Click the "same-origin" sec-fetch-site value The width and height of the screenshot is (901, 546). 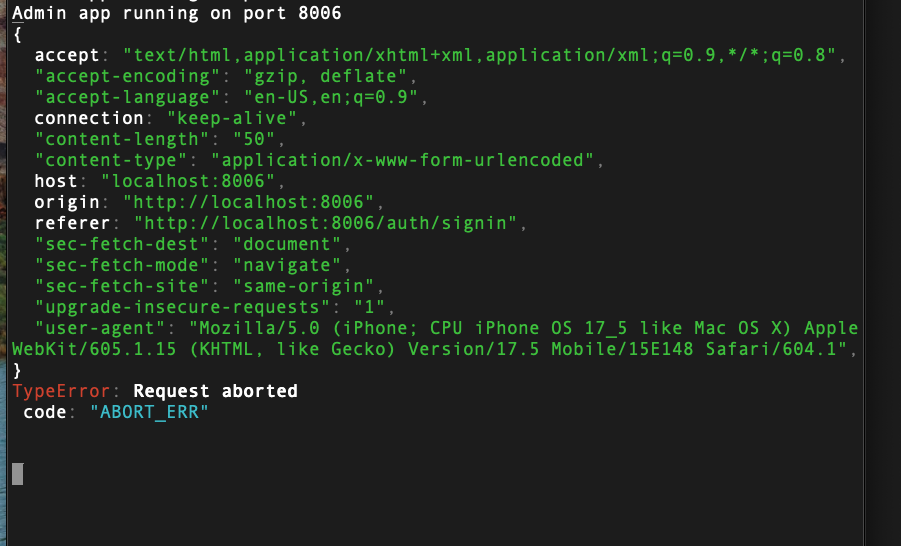(x=303, y=286)
